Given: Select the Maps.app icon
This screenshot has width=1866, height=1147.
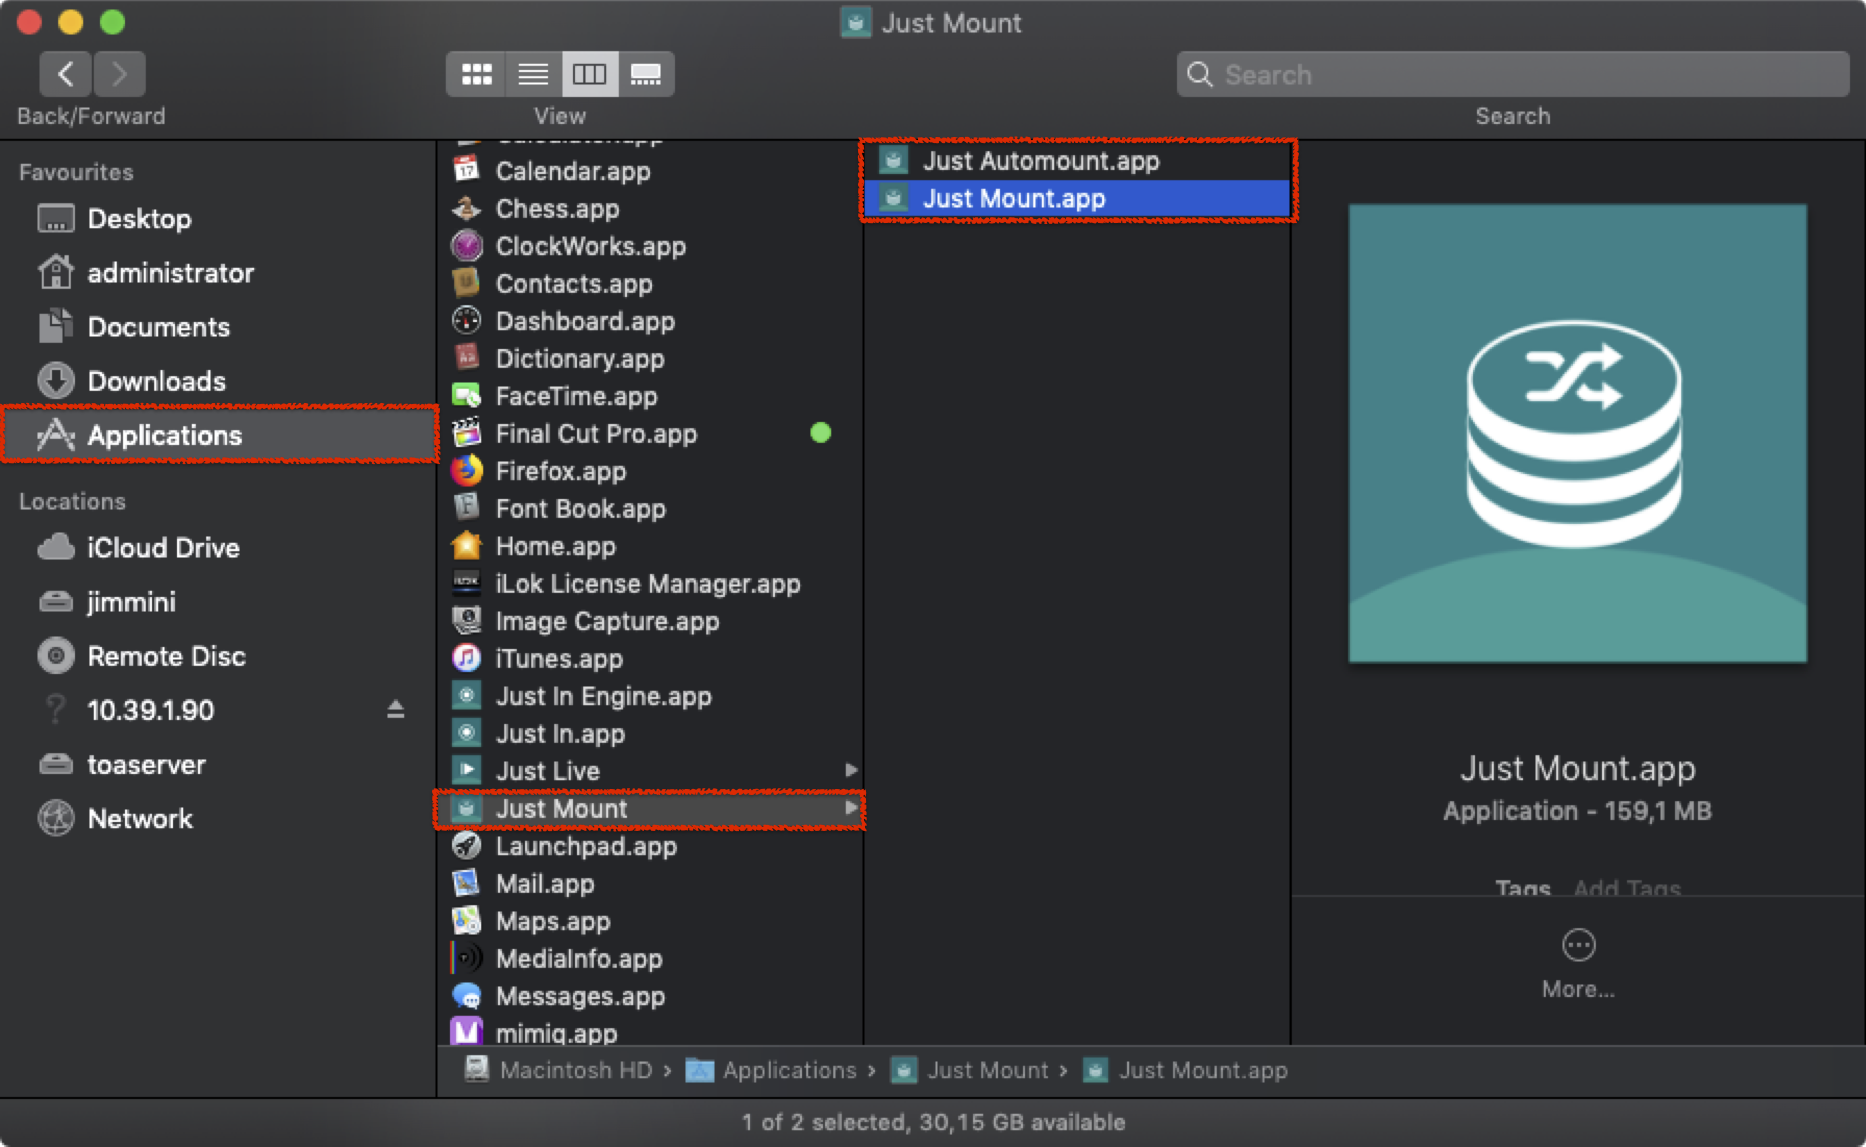Looking at the screenshot, I should tap(466, 921).
